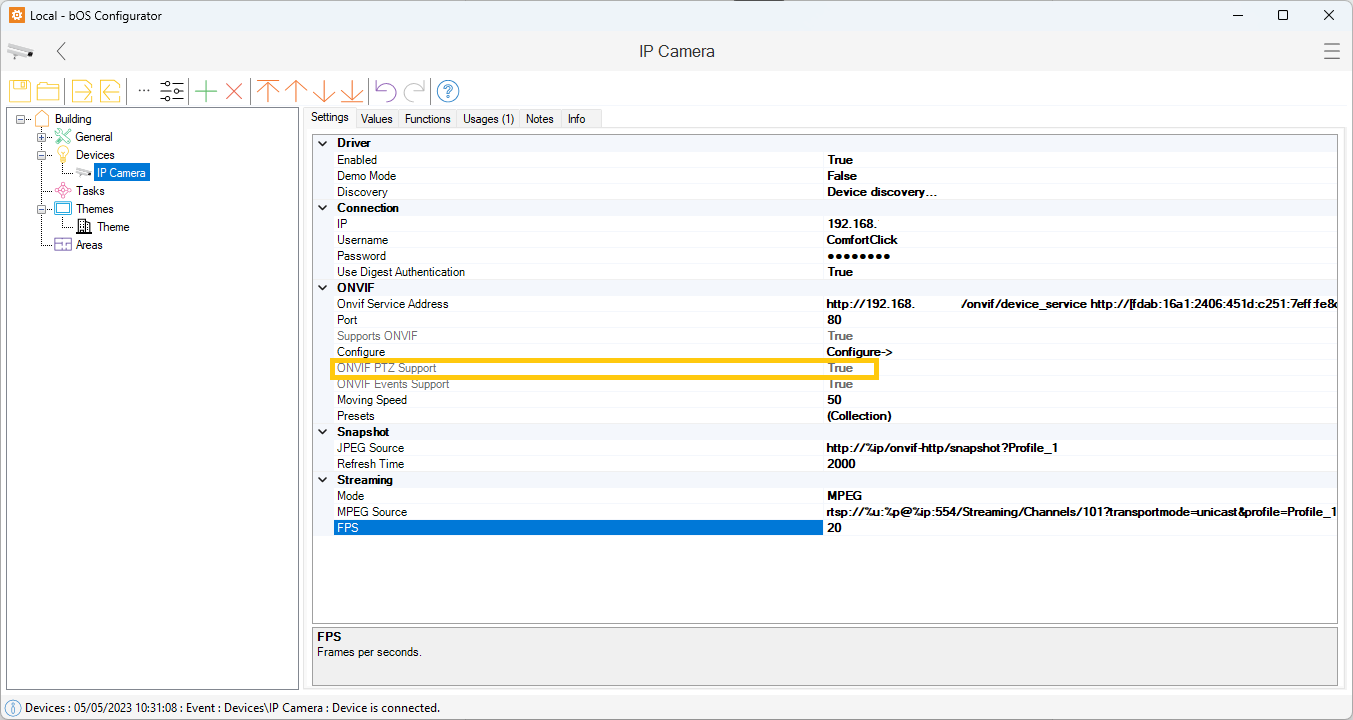The image size is (1353, 720).
Task: Click the grey Redo icon
Action: click(x=415, y=91)
